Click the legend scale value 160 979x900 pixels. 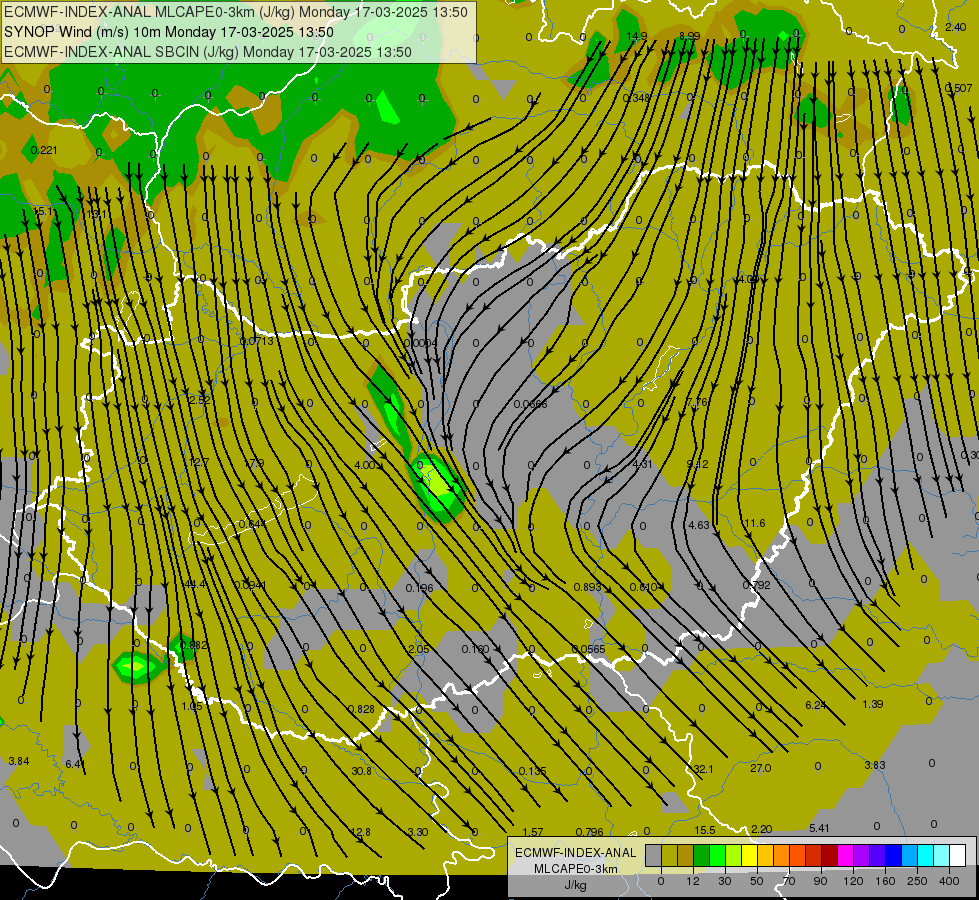tap(885, 881)
